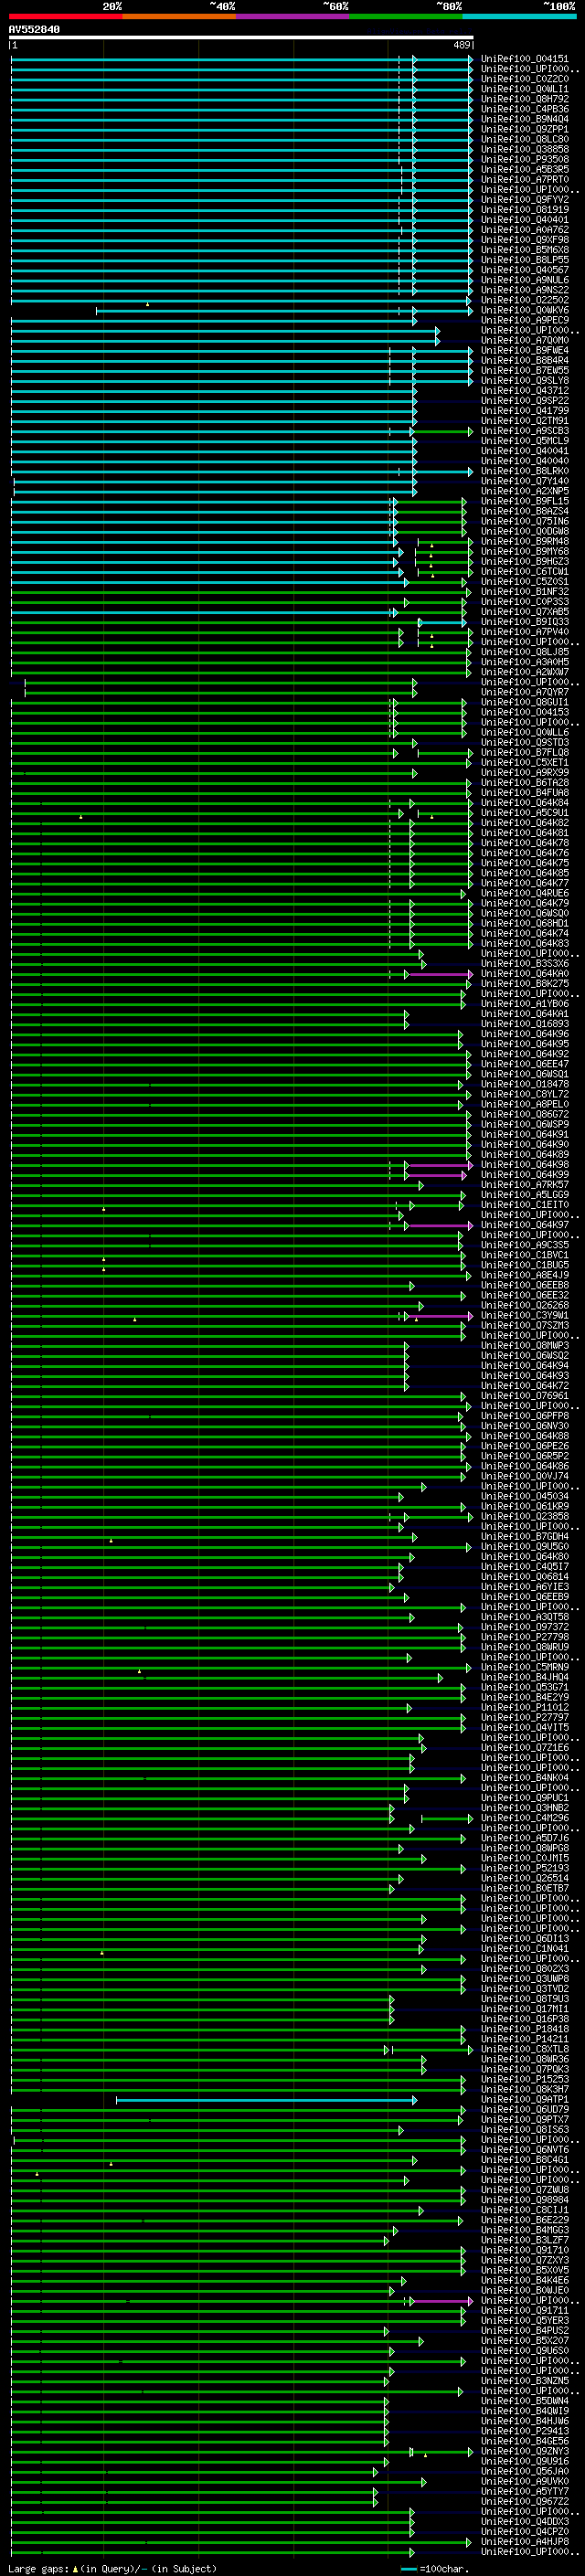Select hit label UniRef100_A9RX99
This screenshot has height=2576, width=585.
click(x=525, y=772)
